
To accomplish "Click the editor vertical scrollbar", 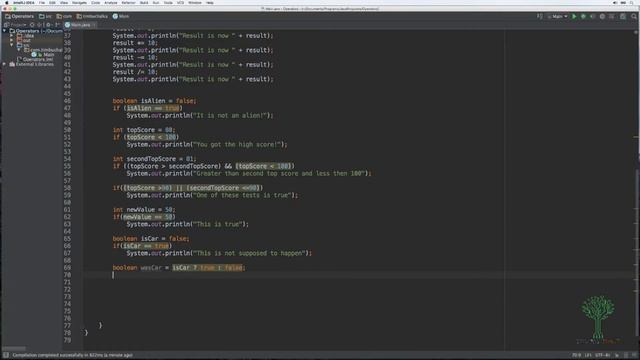I will (637, 253).
